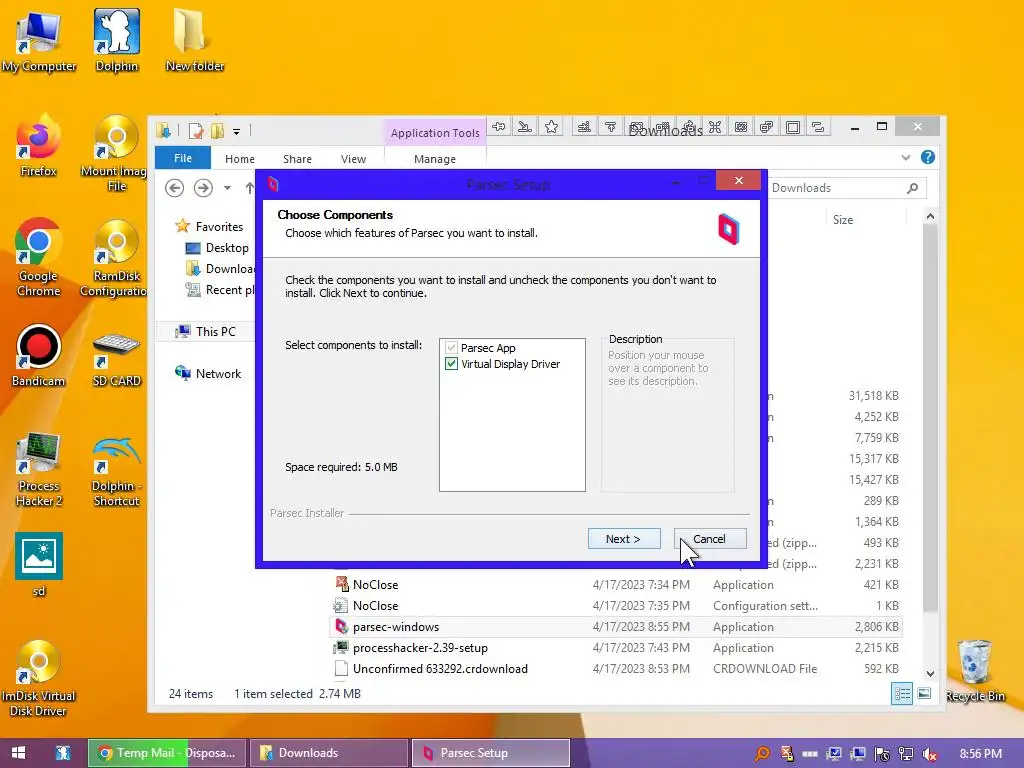Screen dimensions: 1024x768
Task: Open the Process Hacker 2 desktop shortcut
Action: pos(39,470)
